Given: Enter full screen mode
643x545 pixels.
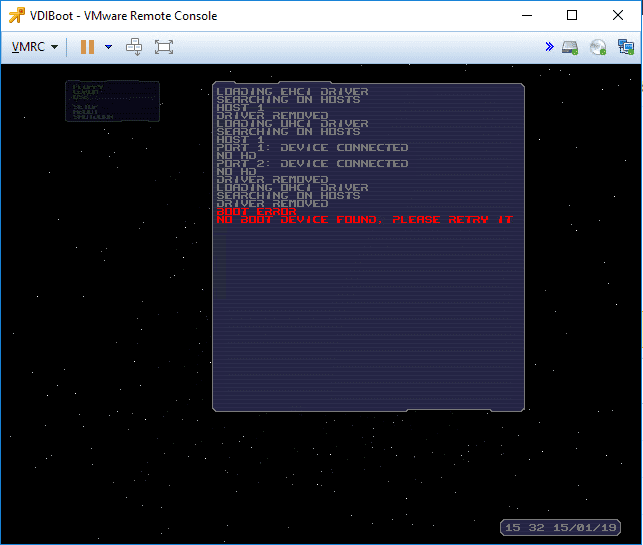Looking at the screenshot, I should [x=164, y=47].
